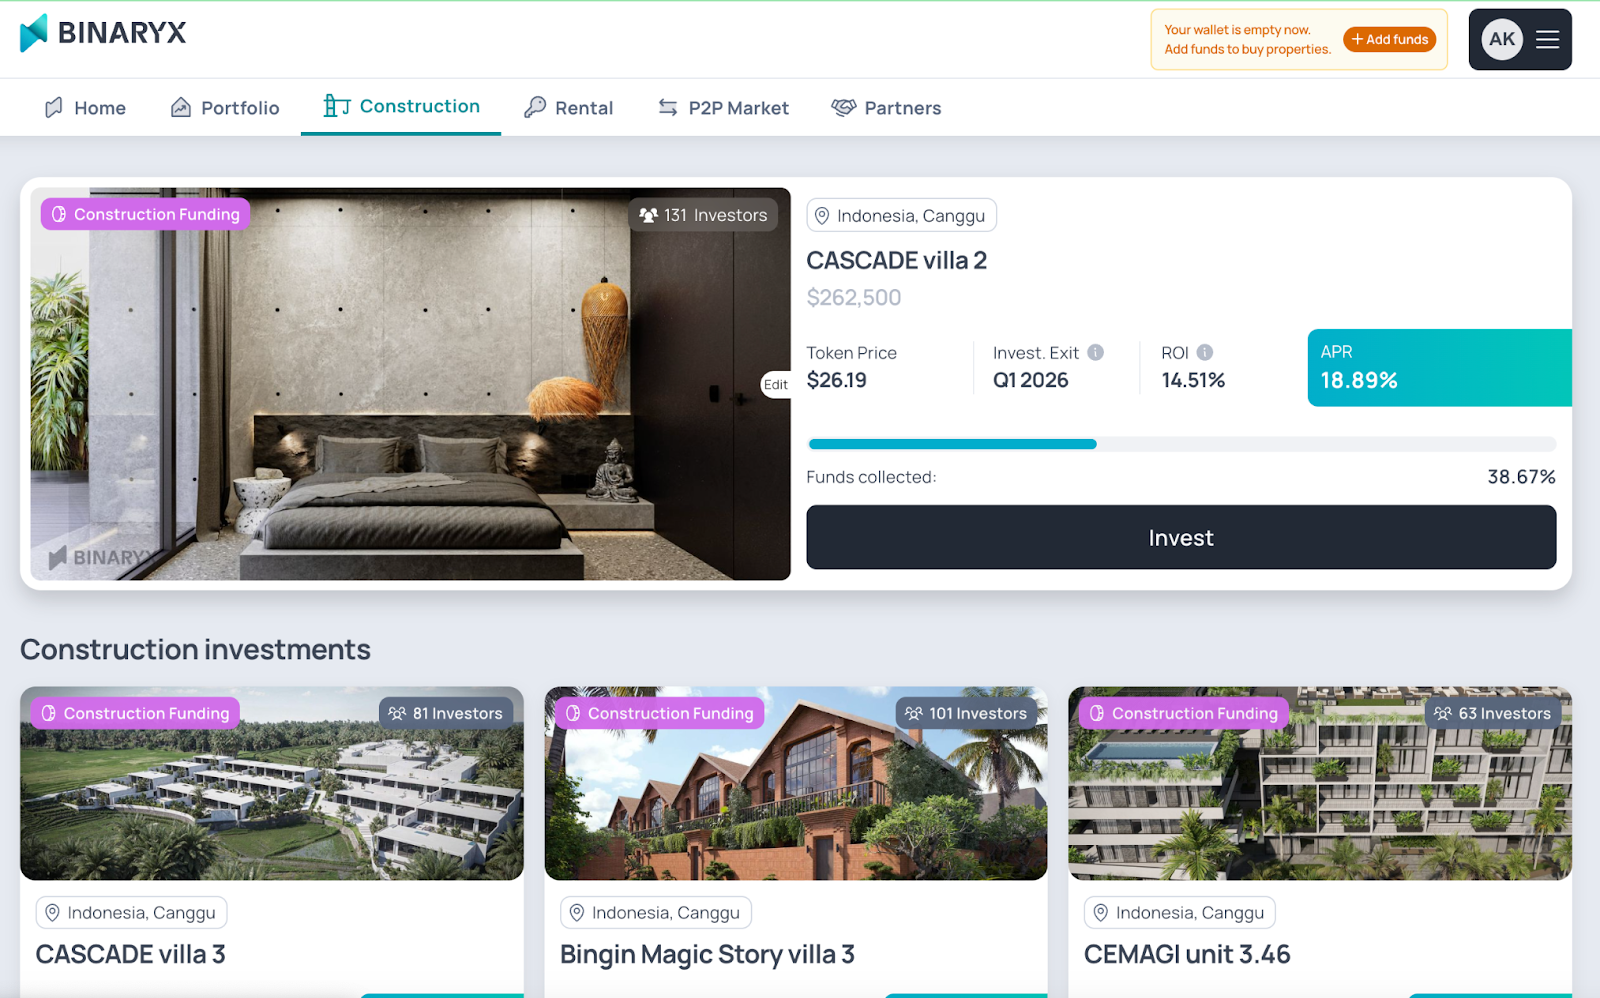Click the Invest. Exit info icon
Image resolution: width=1600 pixels, height=998 pixels.
tap(1096, 352)
